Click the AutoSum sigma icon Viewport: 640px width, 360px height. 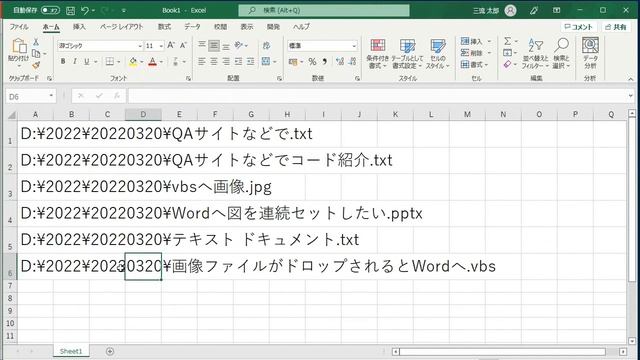(507, 41)
